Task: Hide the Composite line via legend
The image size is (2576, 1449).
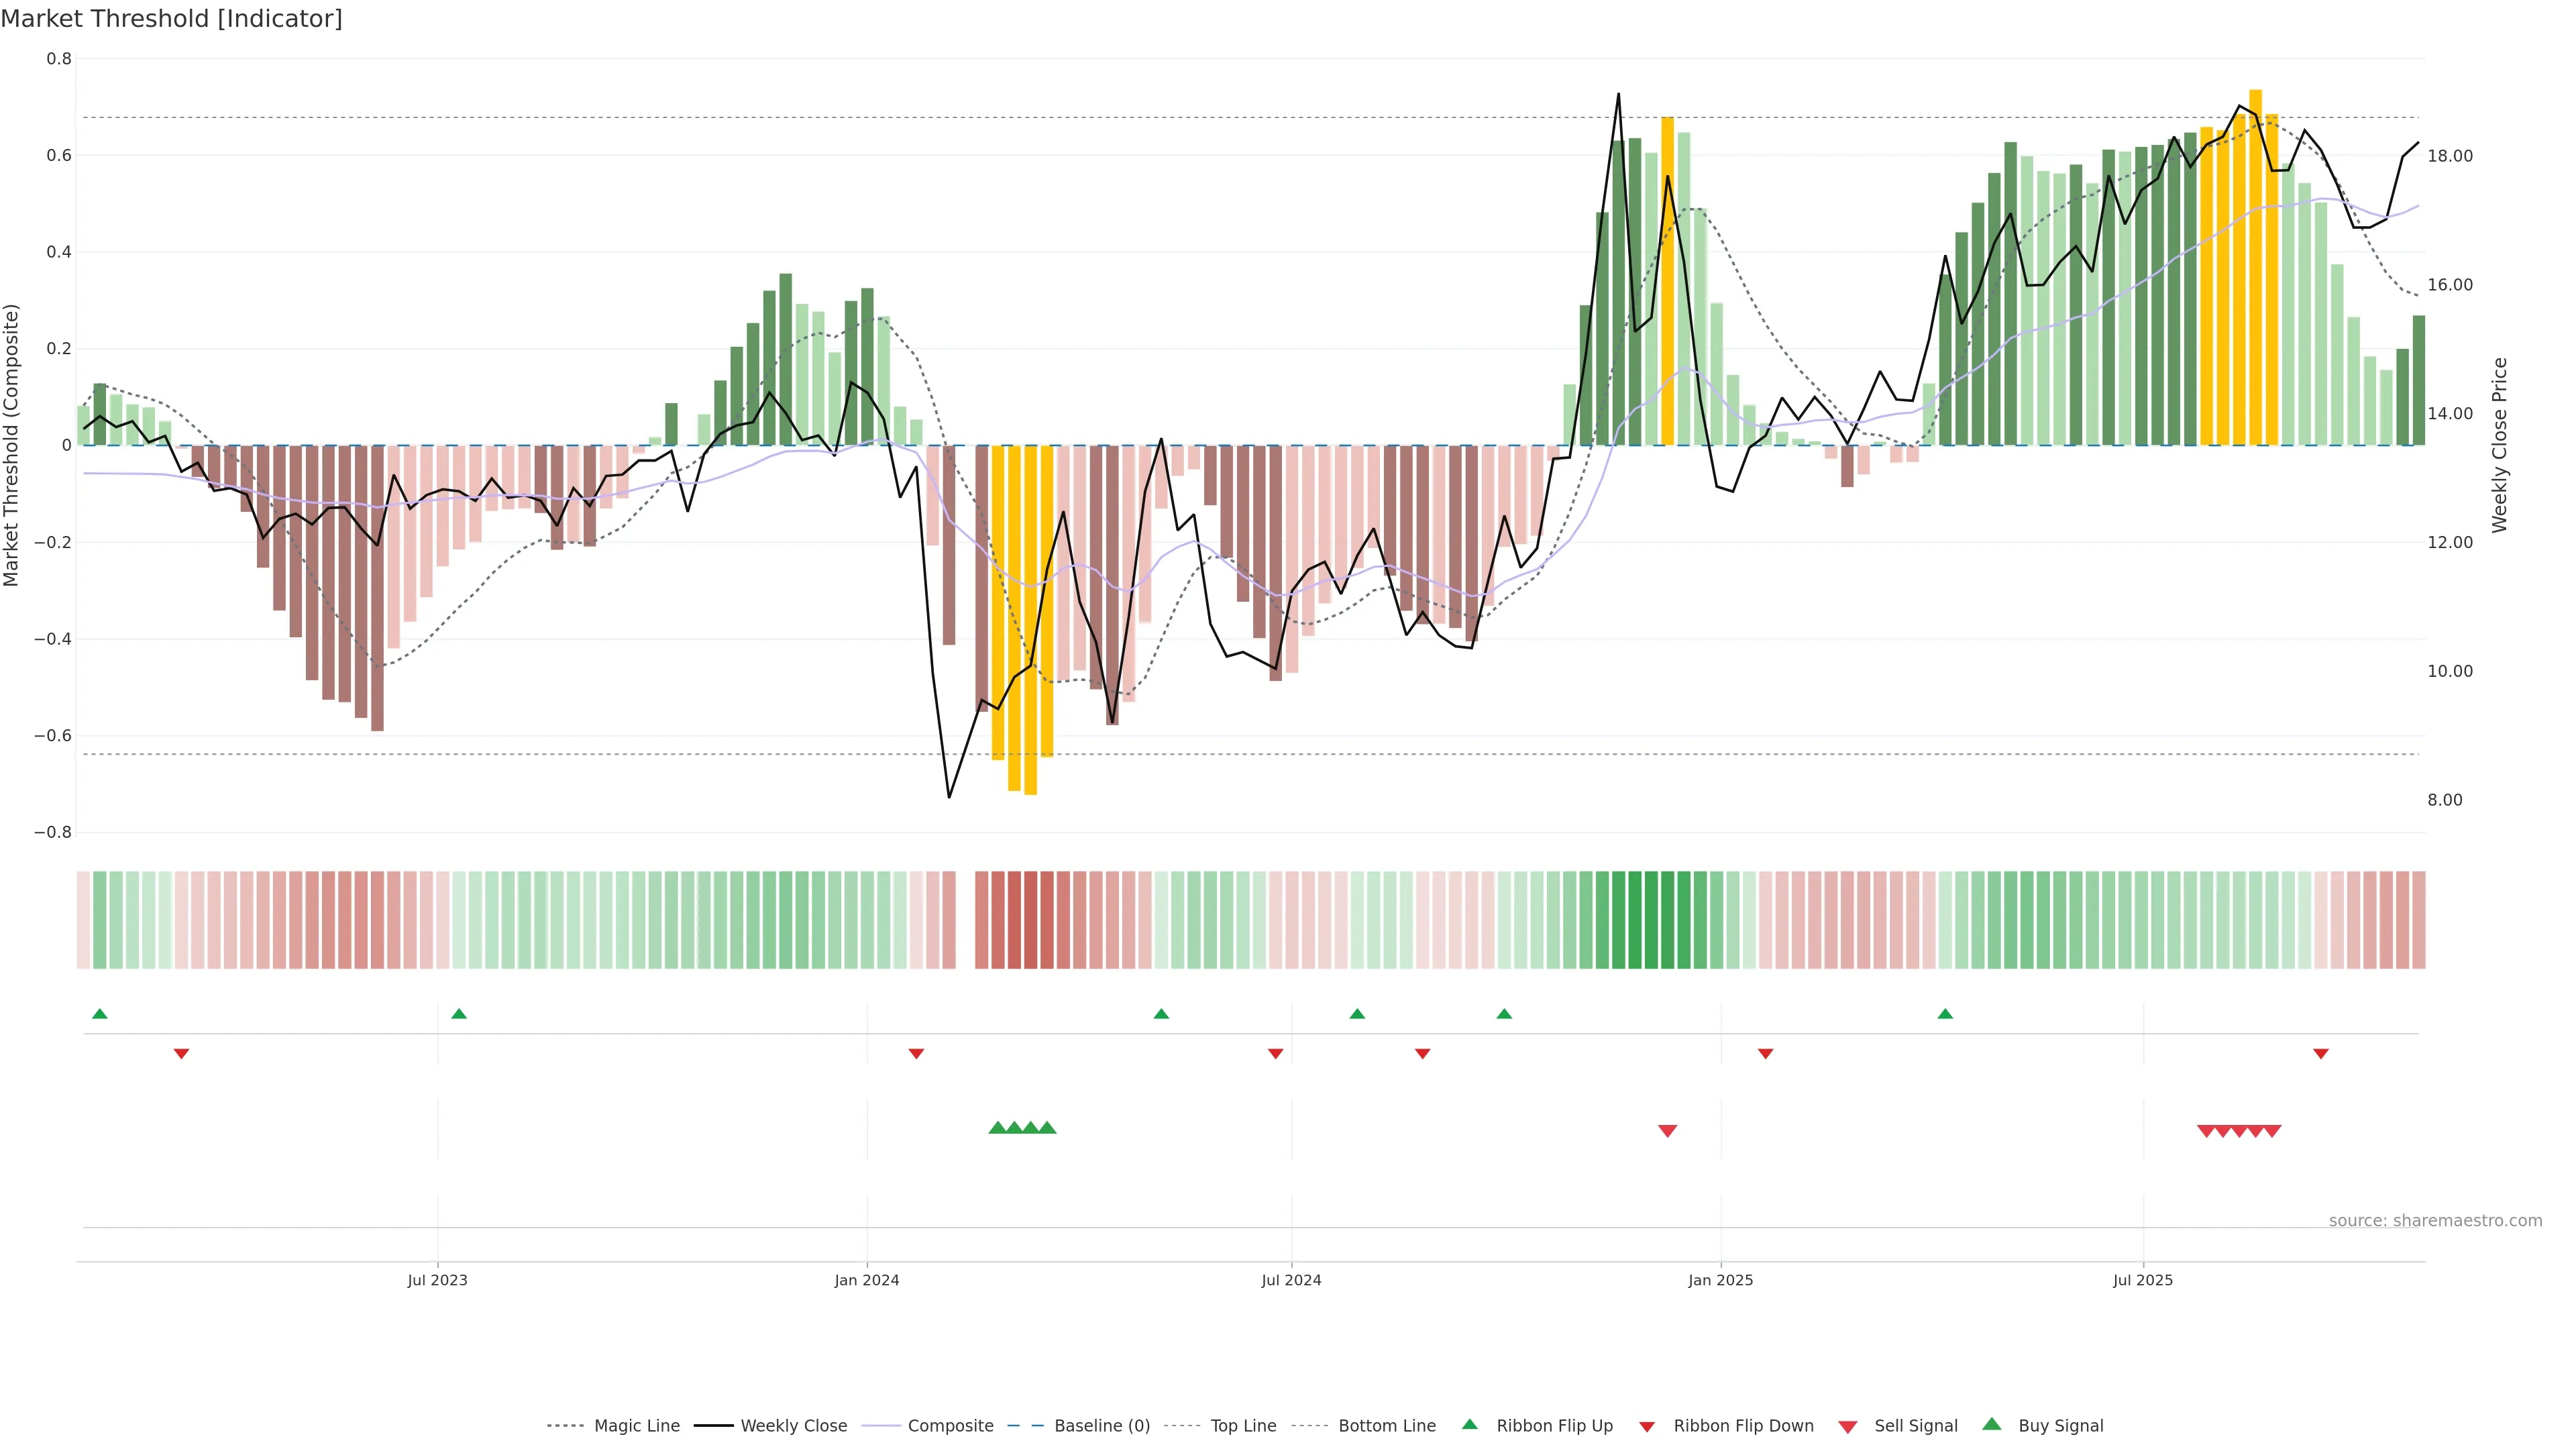Action: click(950, 1426)
